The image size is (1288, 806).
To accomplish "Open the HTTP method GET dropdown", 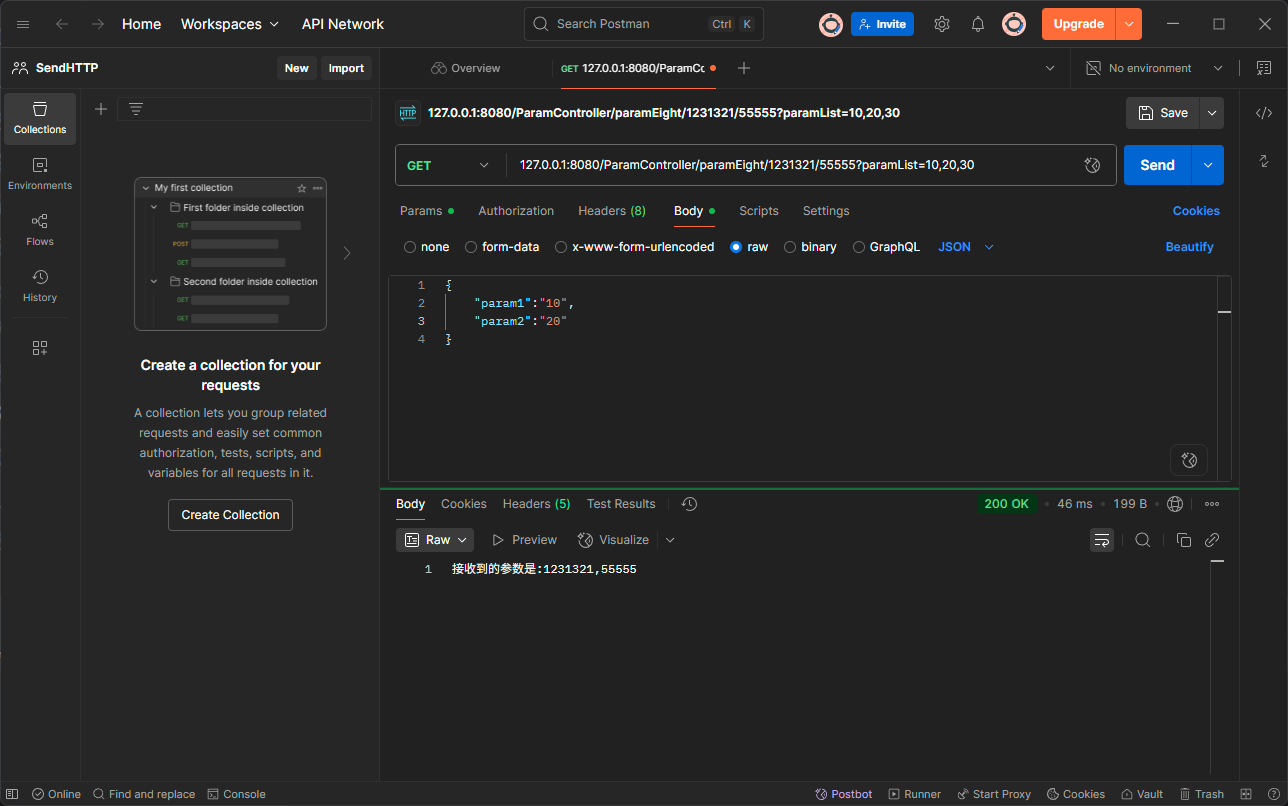I will (x=449, y=165).
